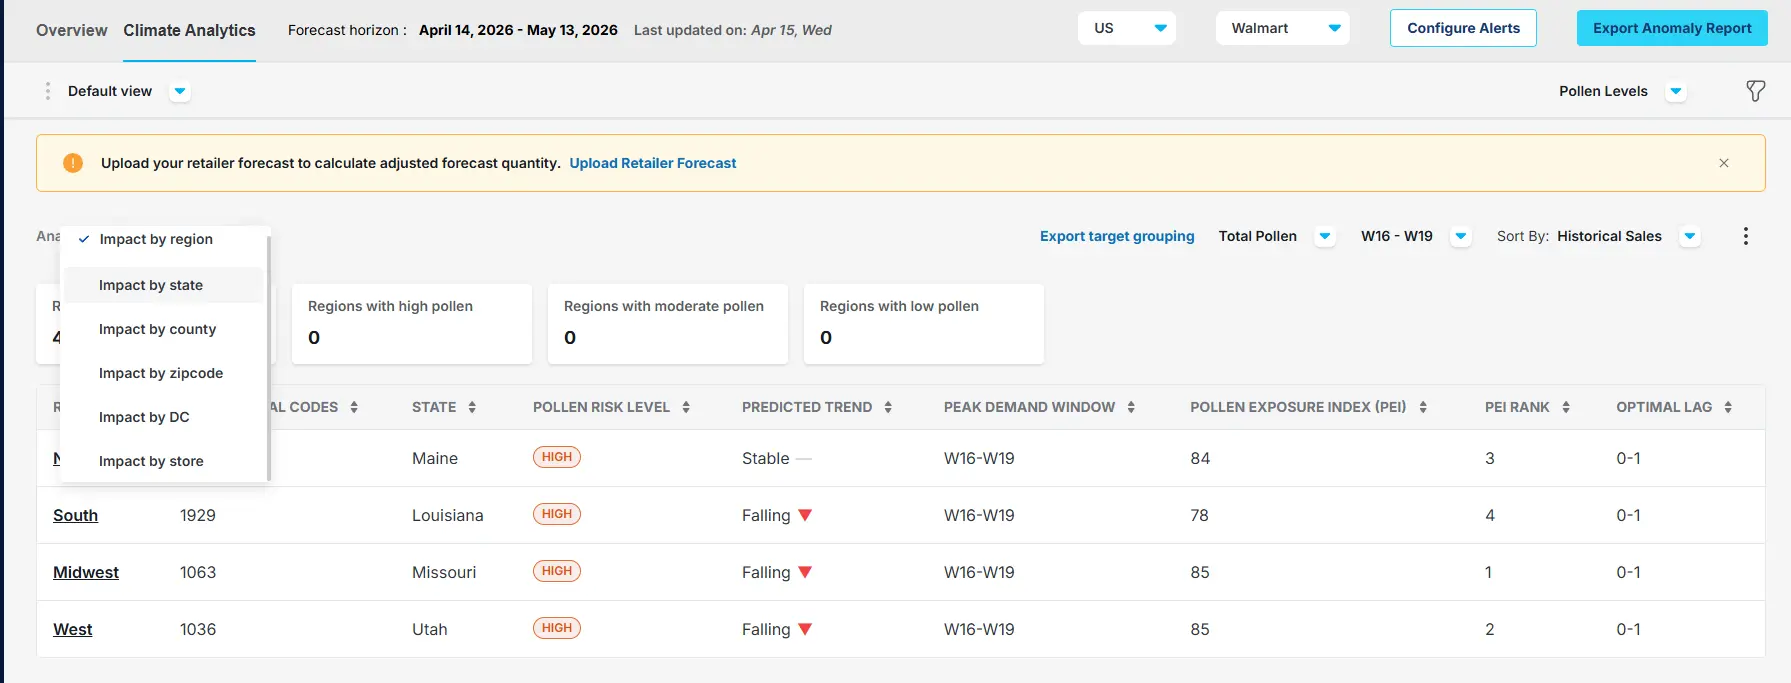The image size is (1791, 683).
Task: Select Impact by state option
Action: 164,285
